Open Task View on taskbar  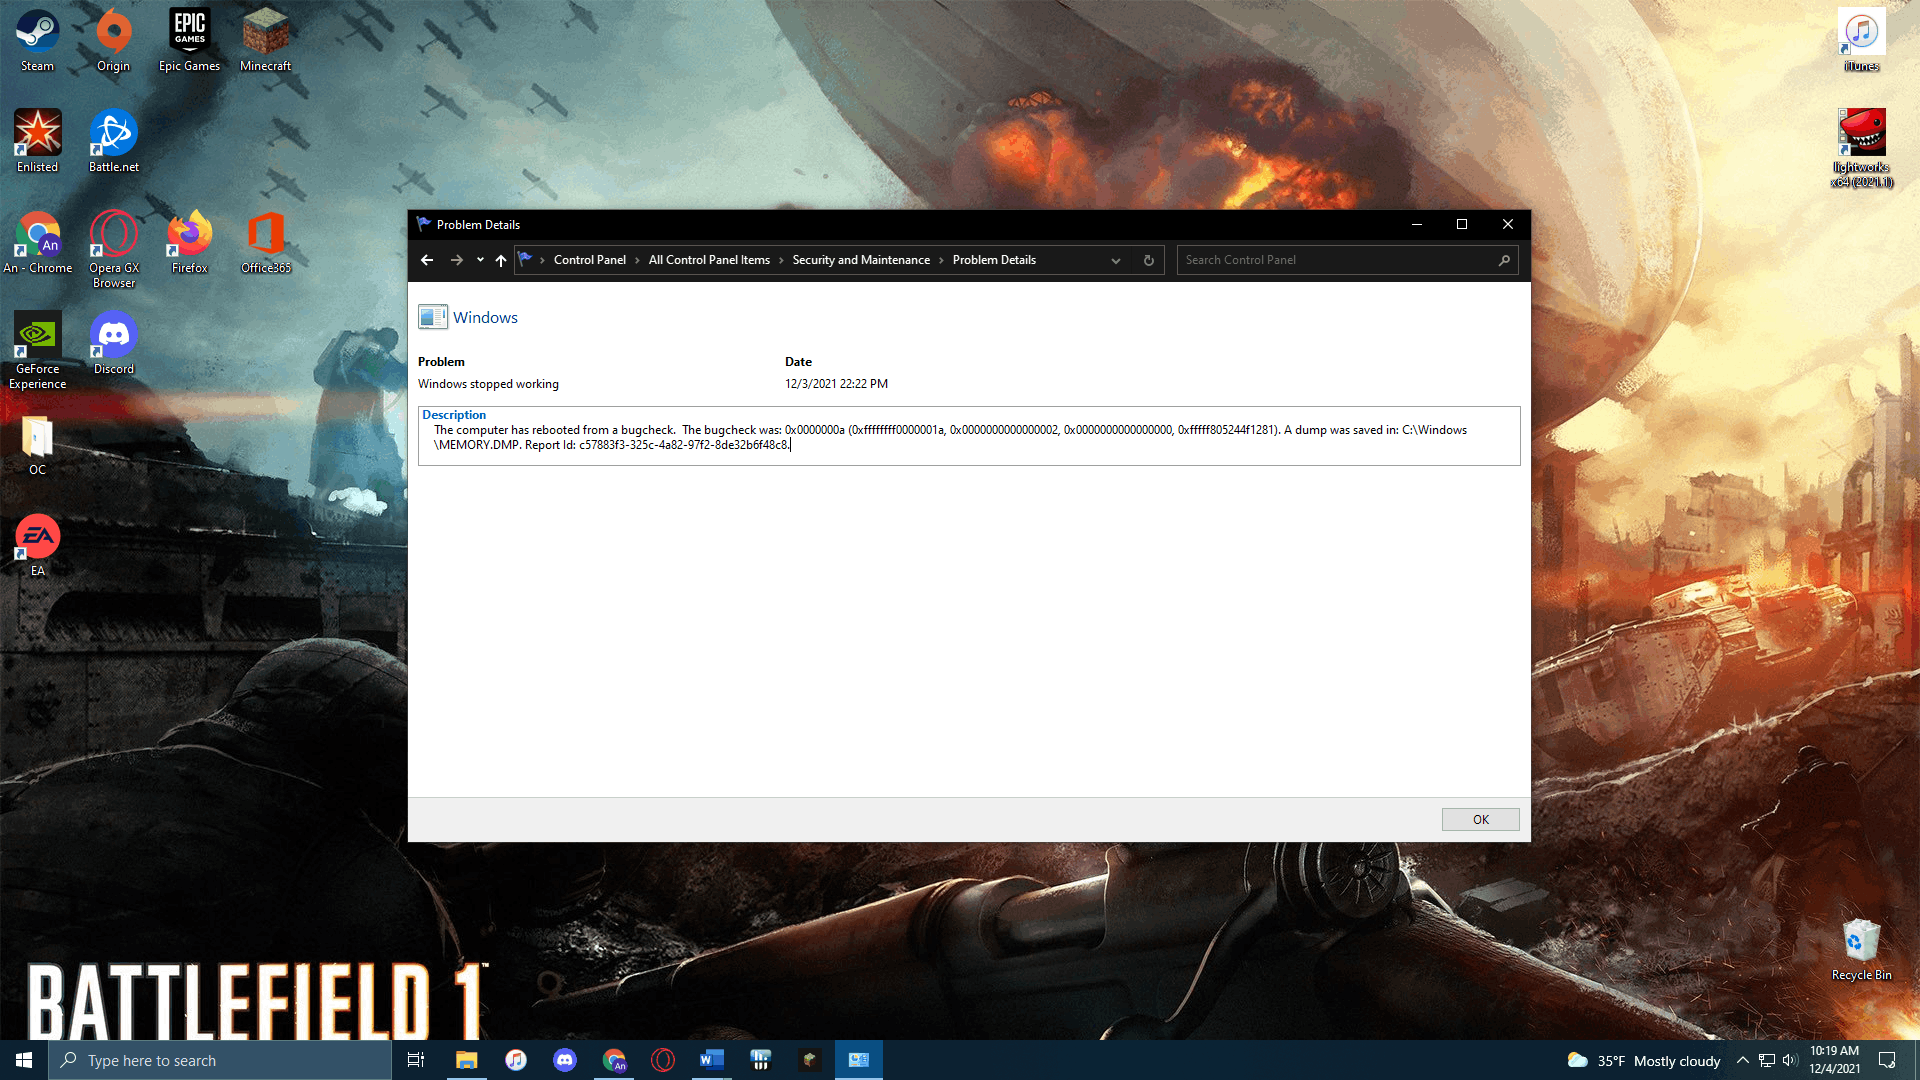click(416, 1060)
